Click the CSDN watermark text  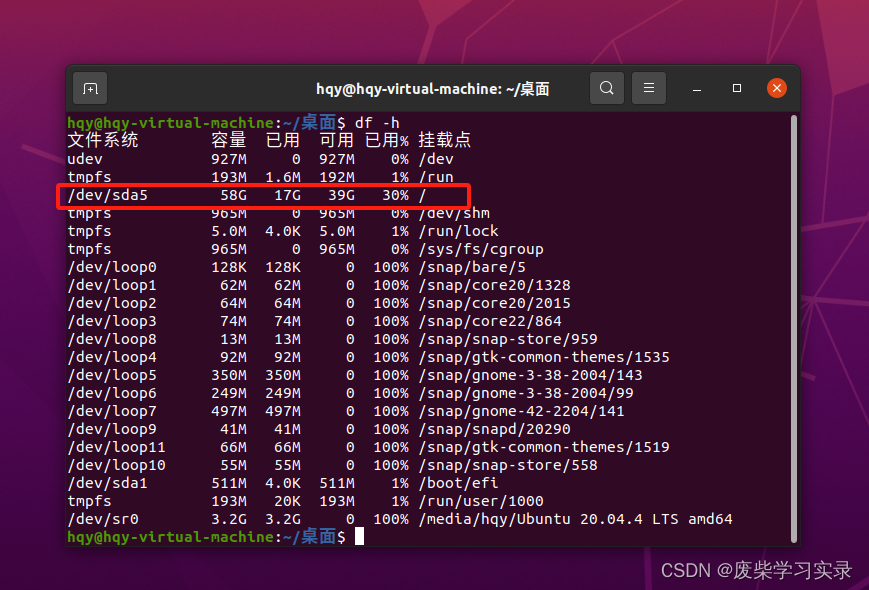[755, 570]
